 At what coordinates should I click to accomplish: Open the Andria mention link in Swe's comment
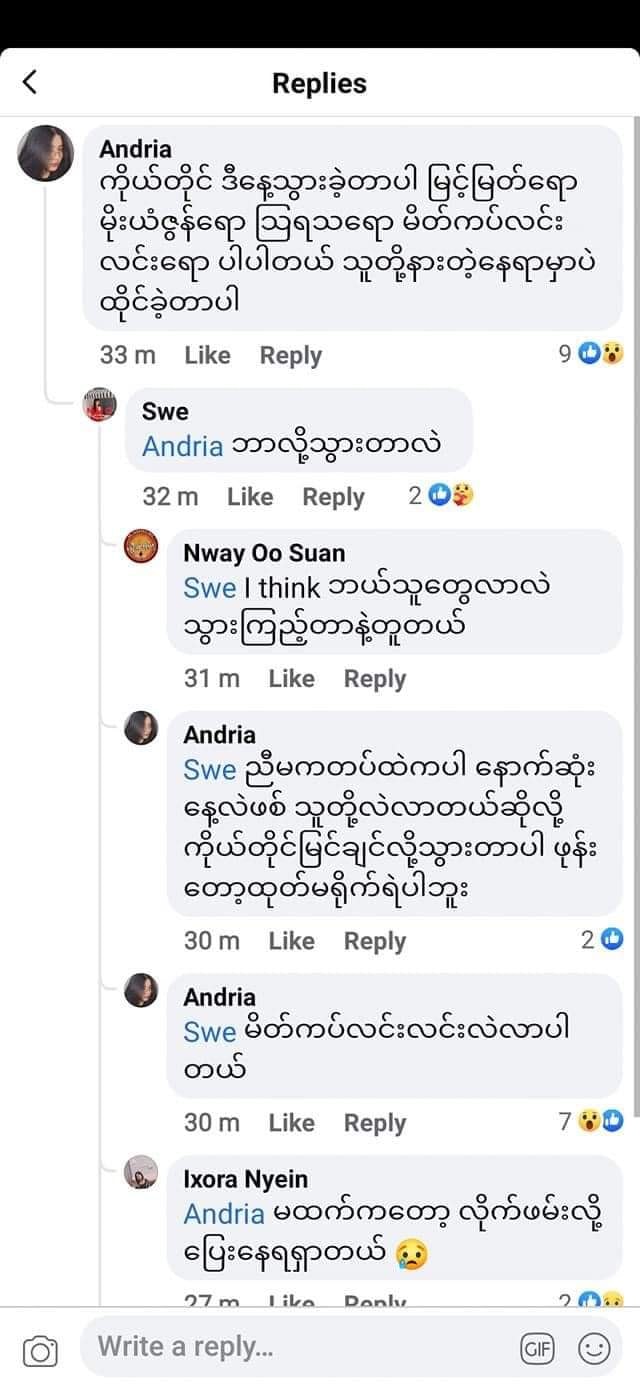(180, 446)
